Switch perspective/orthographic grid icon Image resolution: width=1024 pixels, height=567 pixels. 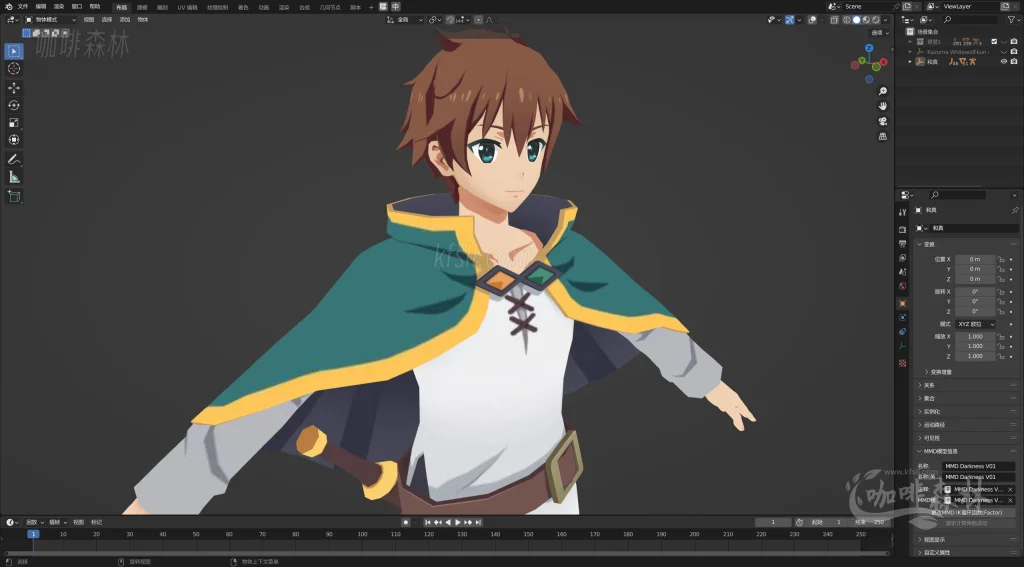pos(883,137)
